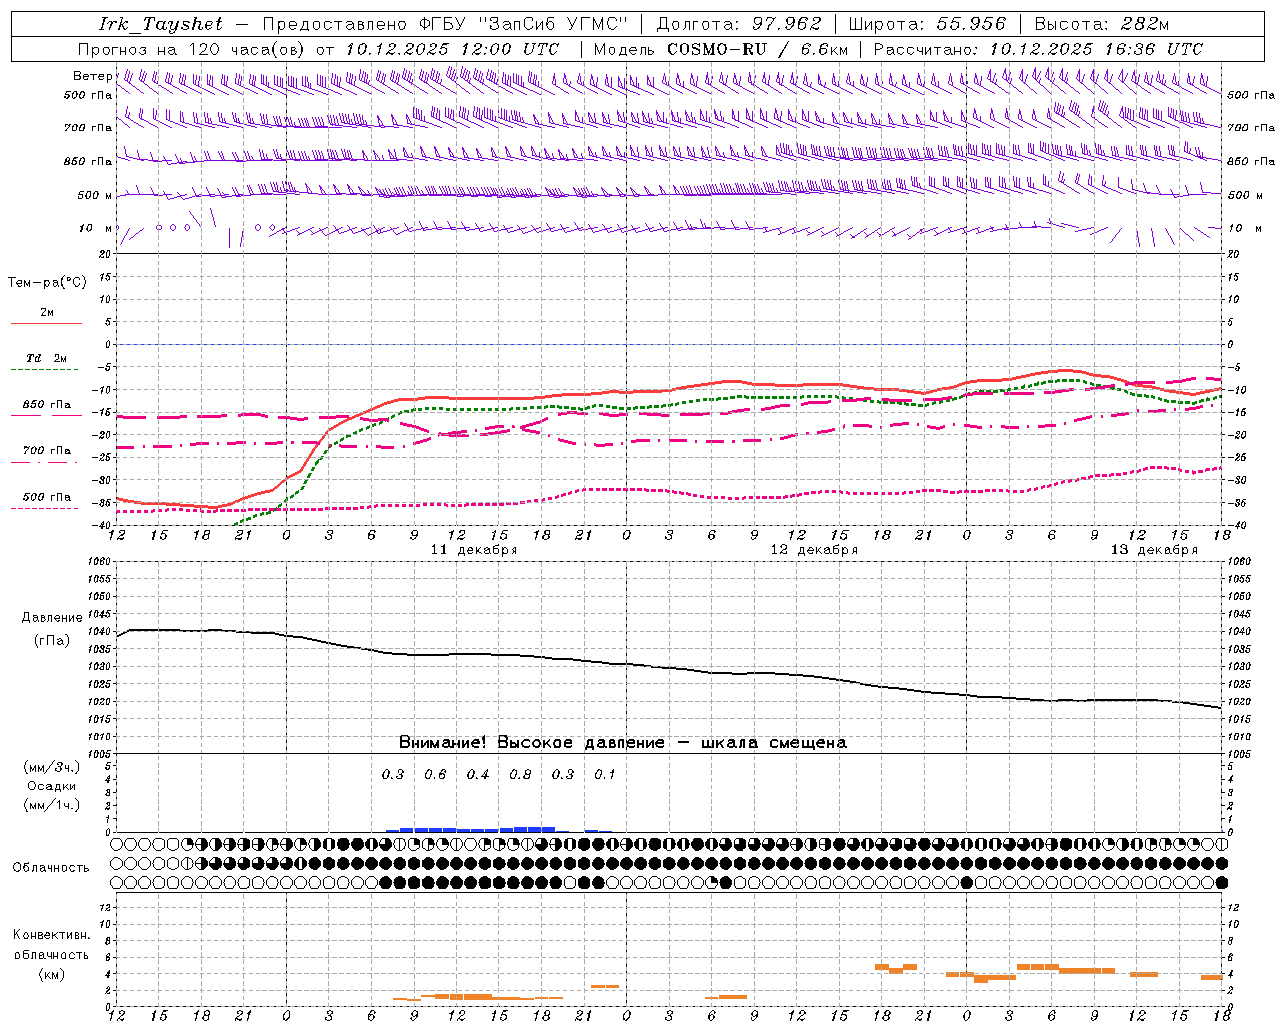
Task: Click the "Конвективн." convective cloud label
Action: tap(51, 935)
